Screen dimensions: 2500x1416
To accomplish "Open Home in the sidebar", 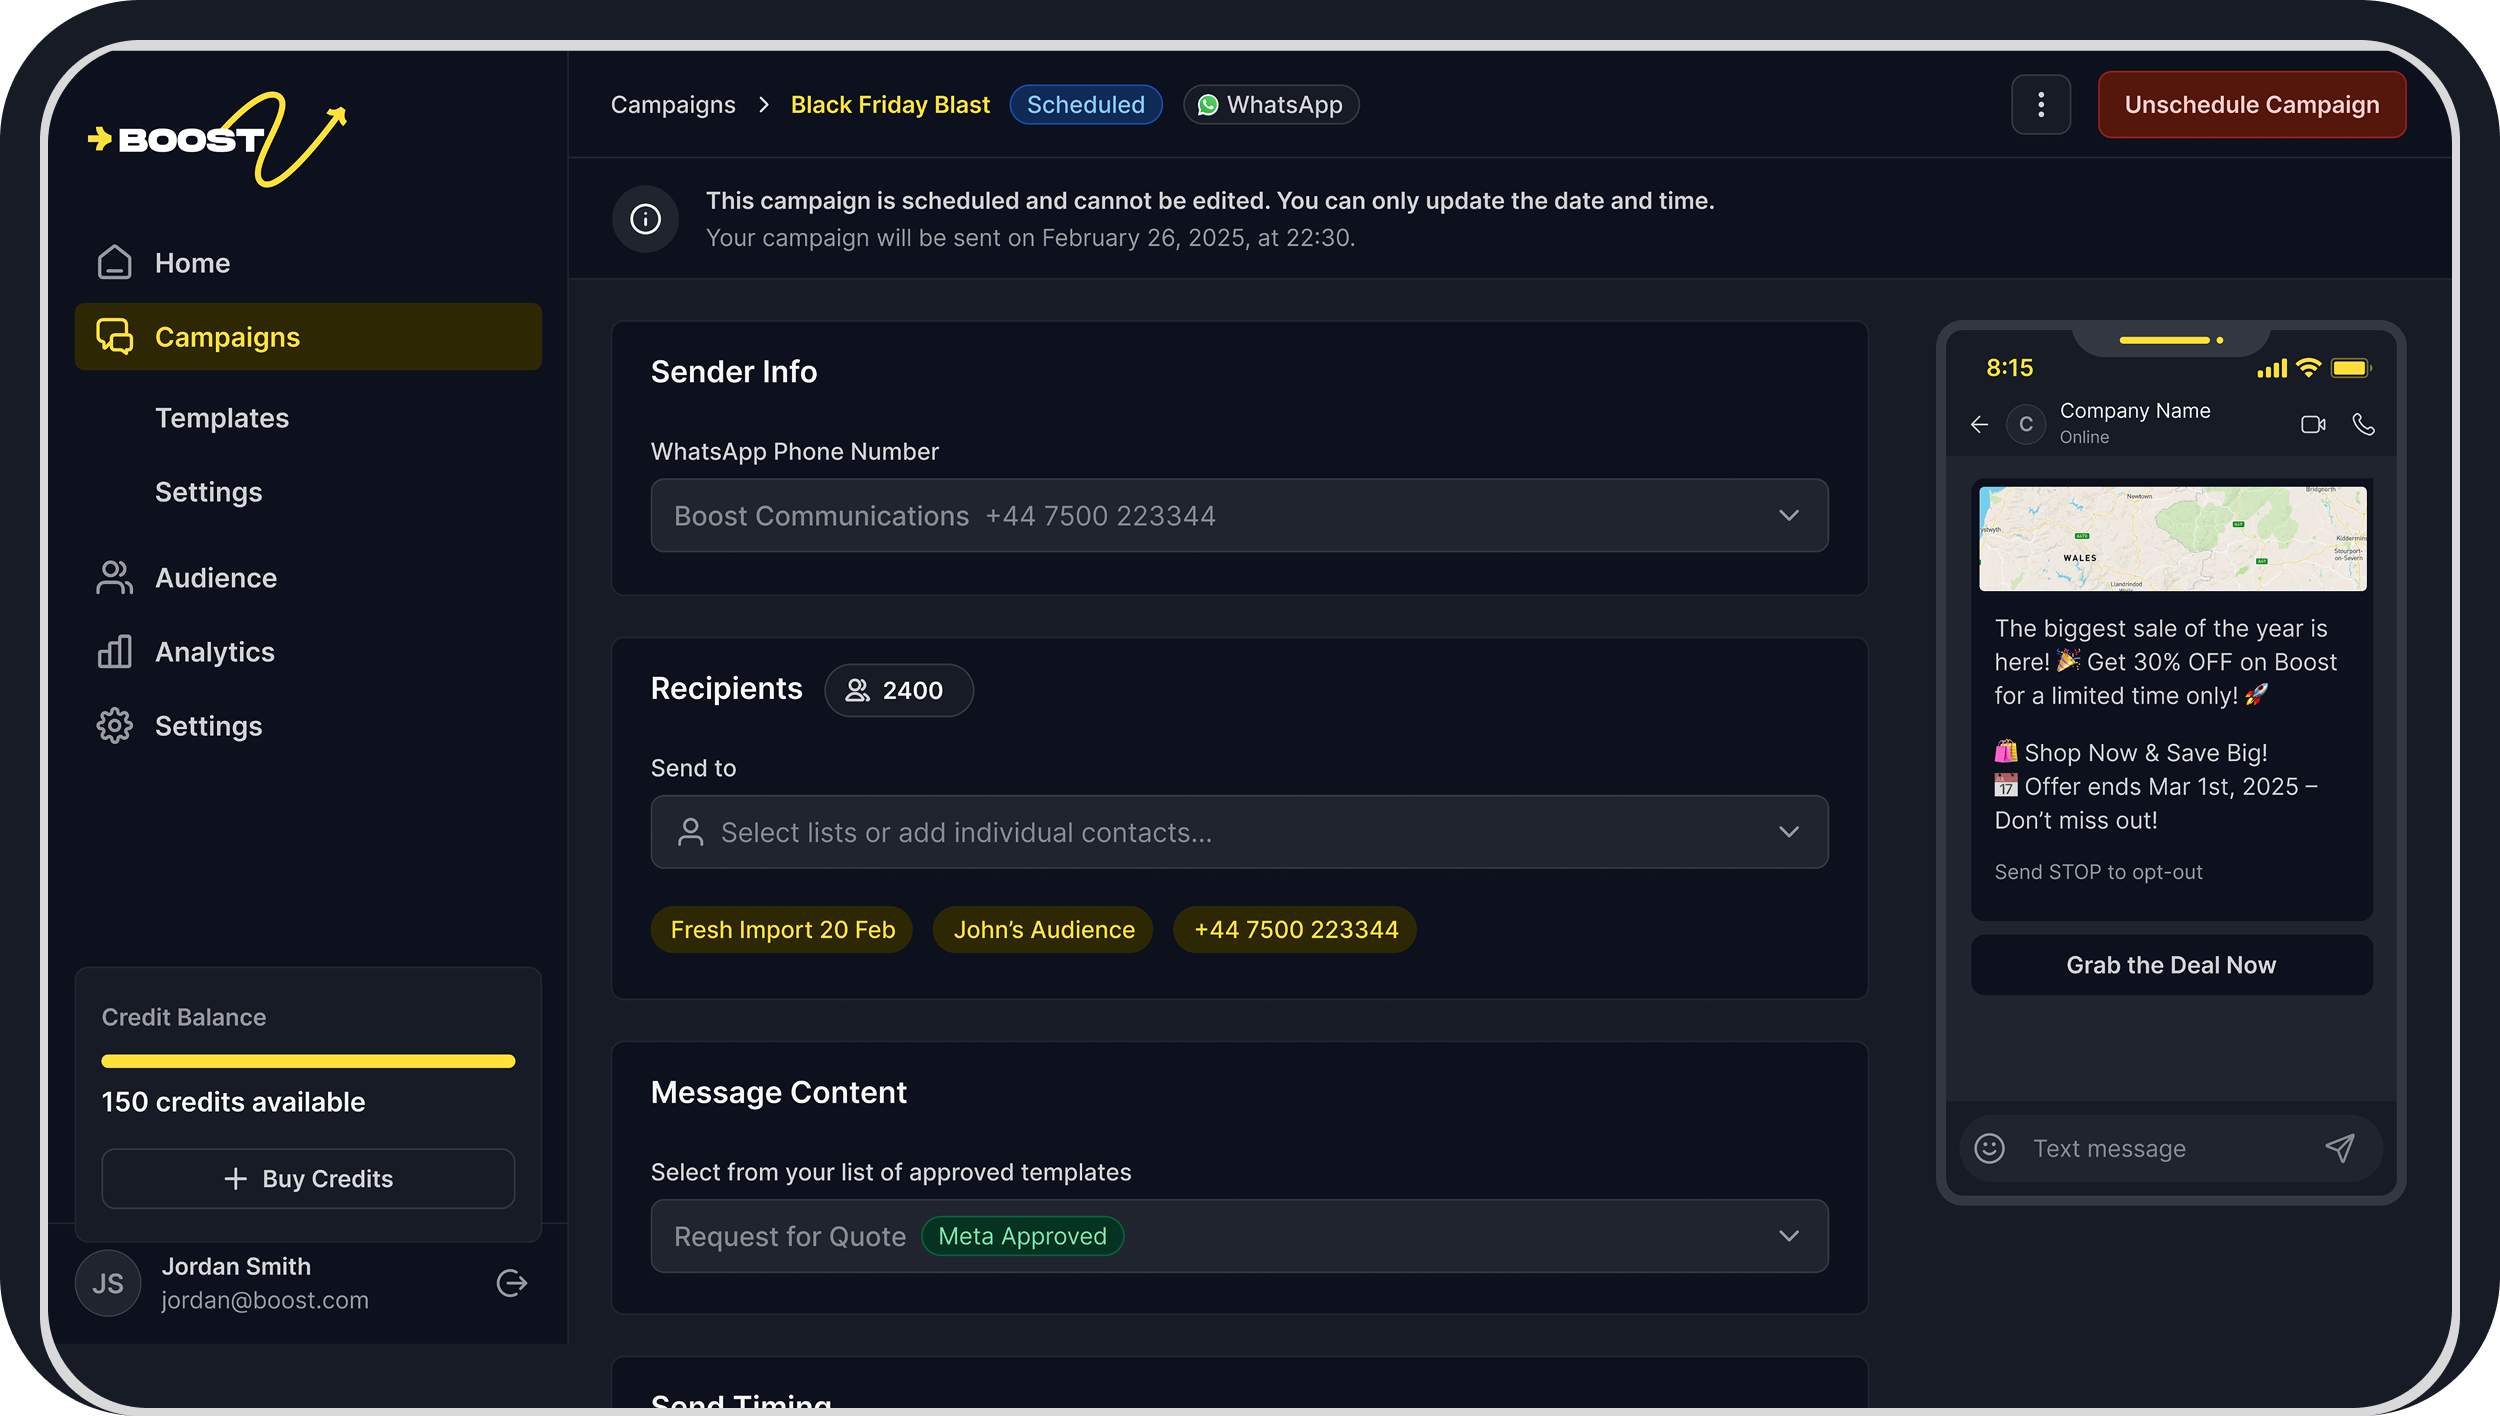I will (308, 263).
